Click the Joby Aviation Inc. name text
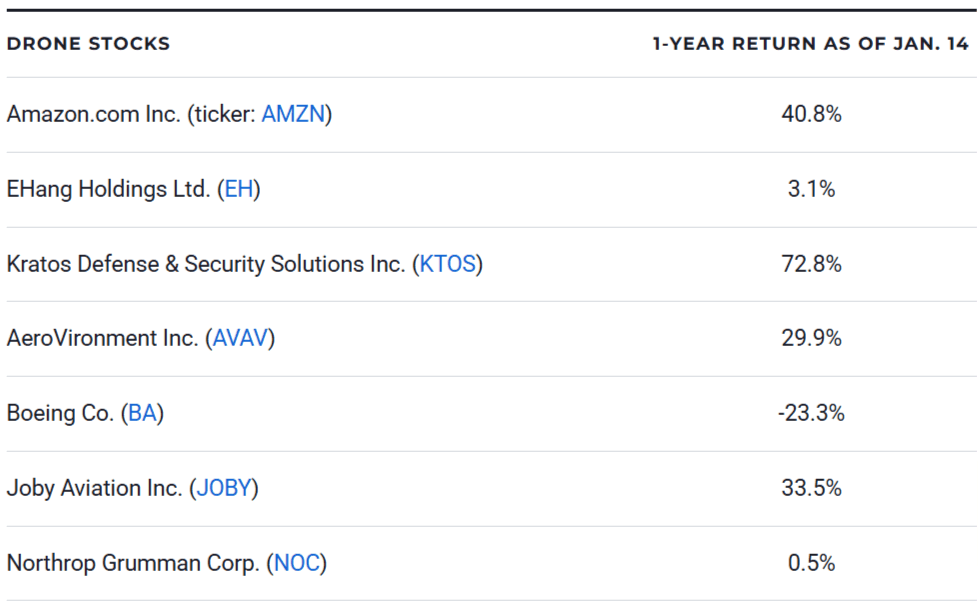Viewport: 978px width, 602px height. (x=94, y=488)
